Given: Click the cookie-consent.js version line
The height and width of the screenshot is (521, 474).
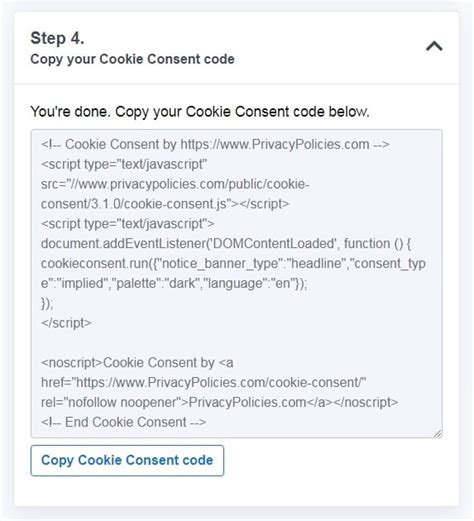Looking at the screenshot, I should click(165, 204).
